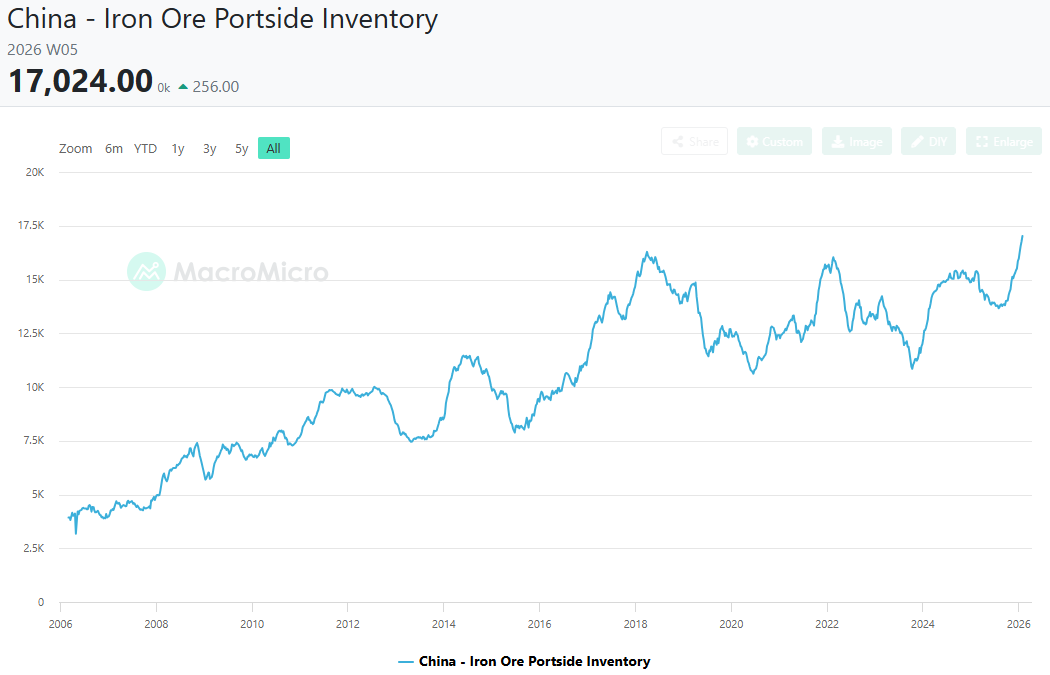Download the chart using the Image icon
The width and height of the screenshot is (1050, 675).
coord(837,142)
